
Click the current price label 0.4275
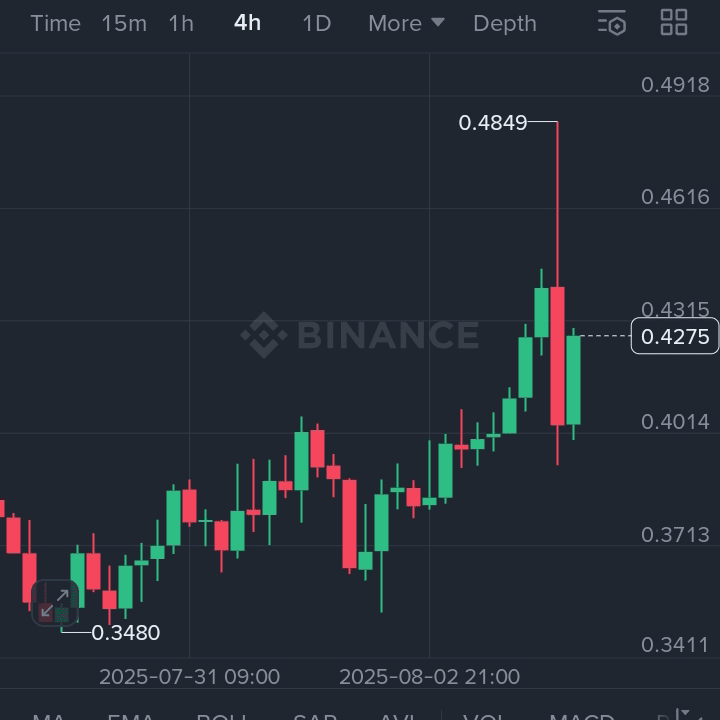click(x=675, y=336)
